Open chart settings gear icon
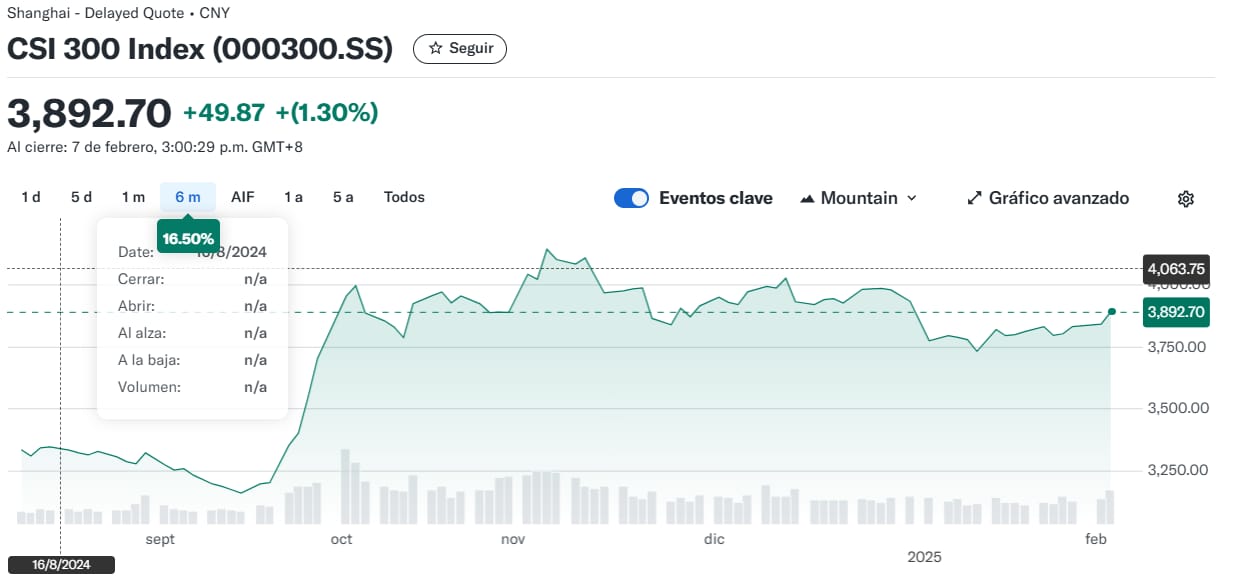The width and height of the screenshot is (1240, 577). (x=1186, y=199)
